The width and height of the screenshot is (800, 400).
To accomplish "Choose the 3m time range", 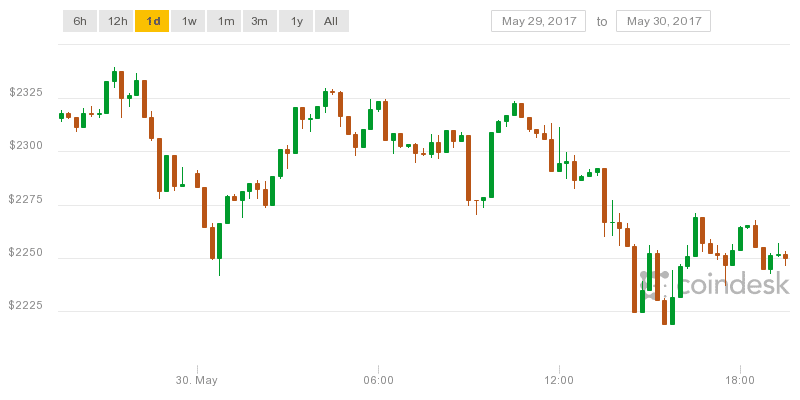I will coord(260,21).
